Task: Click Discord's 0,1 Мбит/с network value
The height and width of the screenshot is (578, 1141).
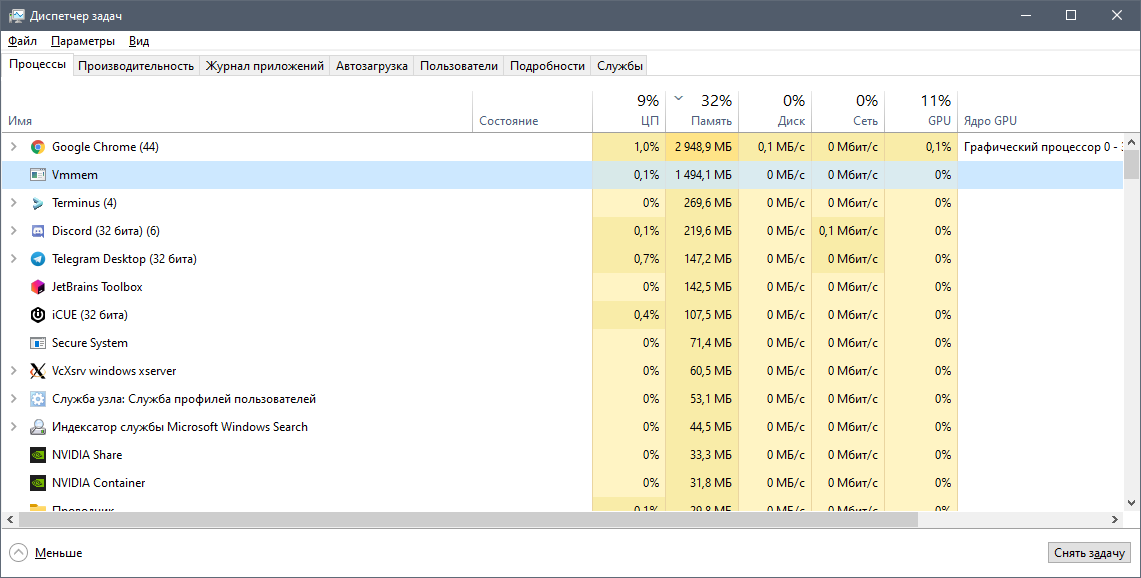Action: 848,231
